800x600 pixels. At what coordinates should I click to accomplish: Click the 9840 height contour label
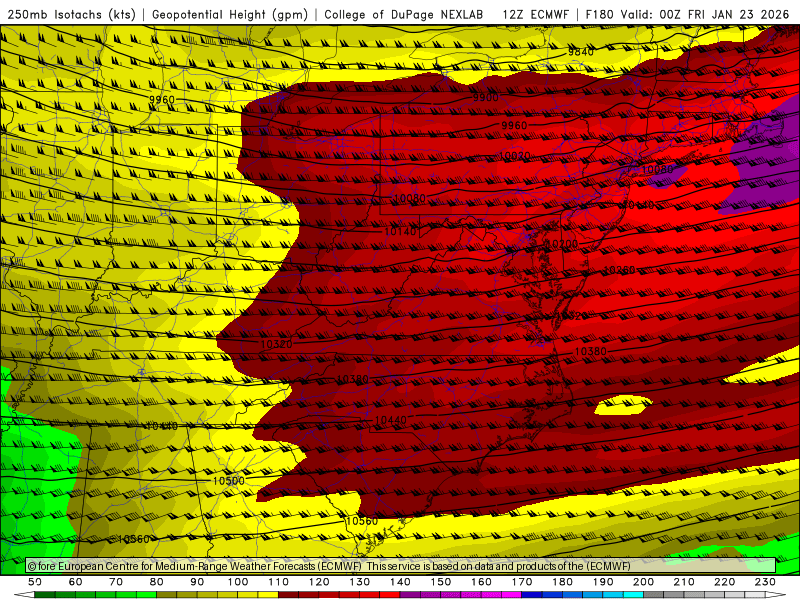pos(581,52)
